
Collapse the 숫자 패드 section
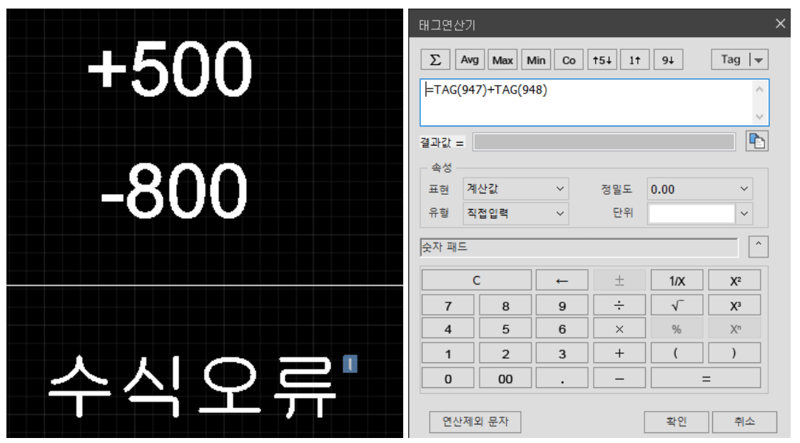[x=758, y=247]
